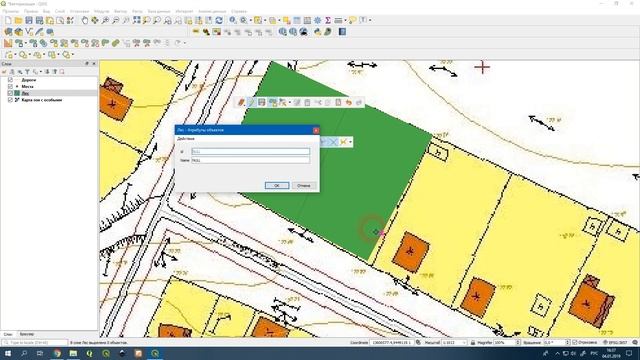Toggle visibility of the Места layer
This screenshot has height=360, width=640.
point(10,87)
